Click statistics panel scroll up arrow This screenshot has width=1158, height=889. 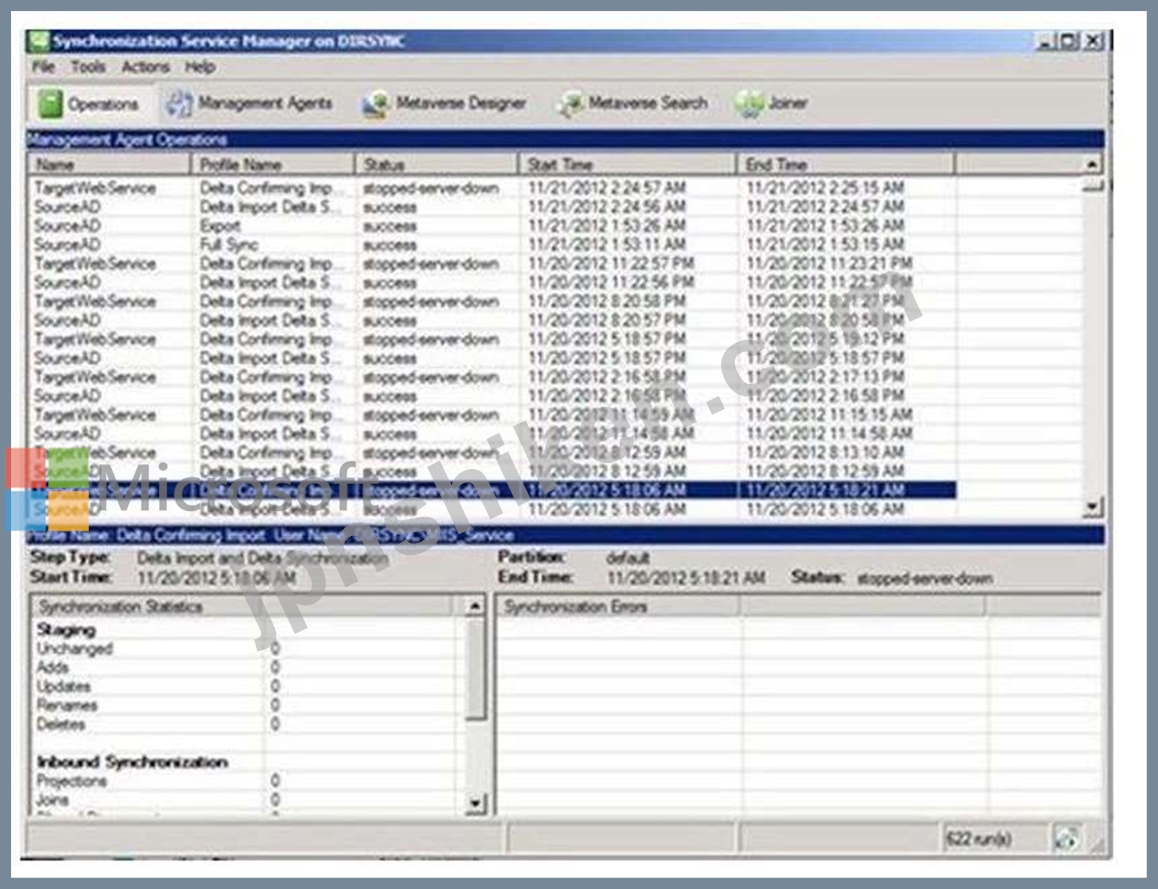(x=475, y=607)
